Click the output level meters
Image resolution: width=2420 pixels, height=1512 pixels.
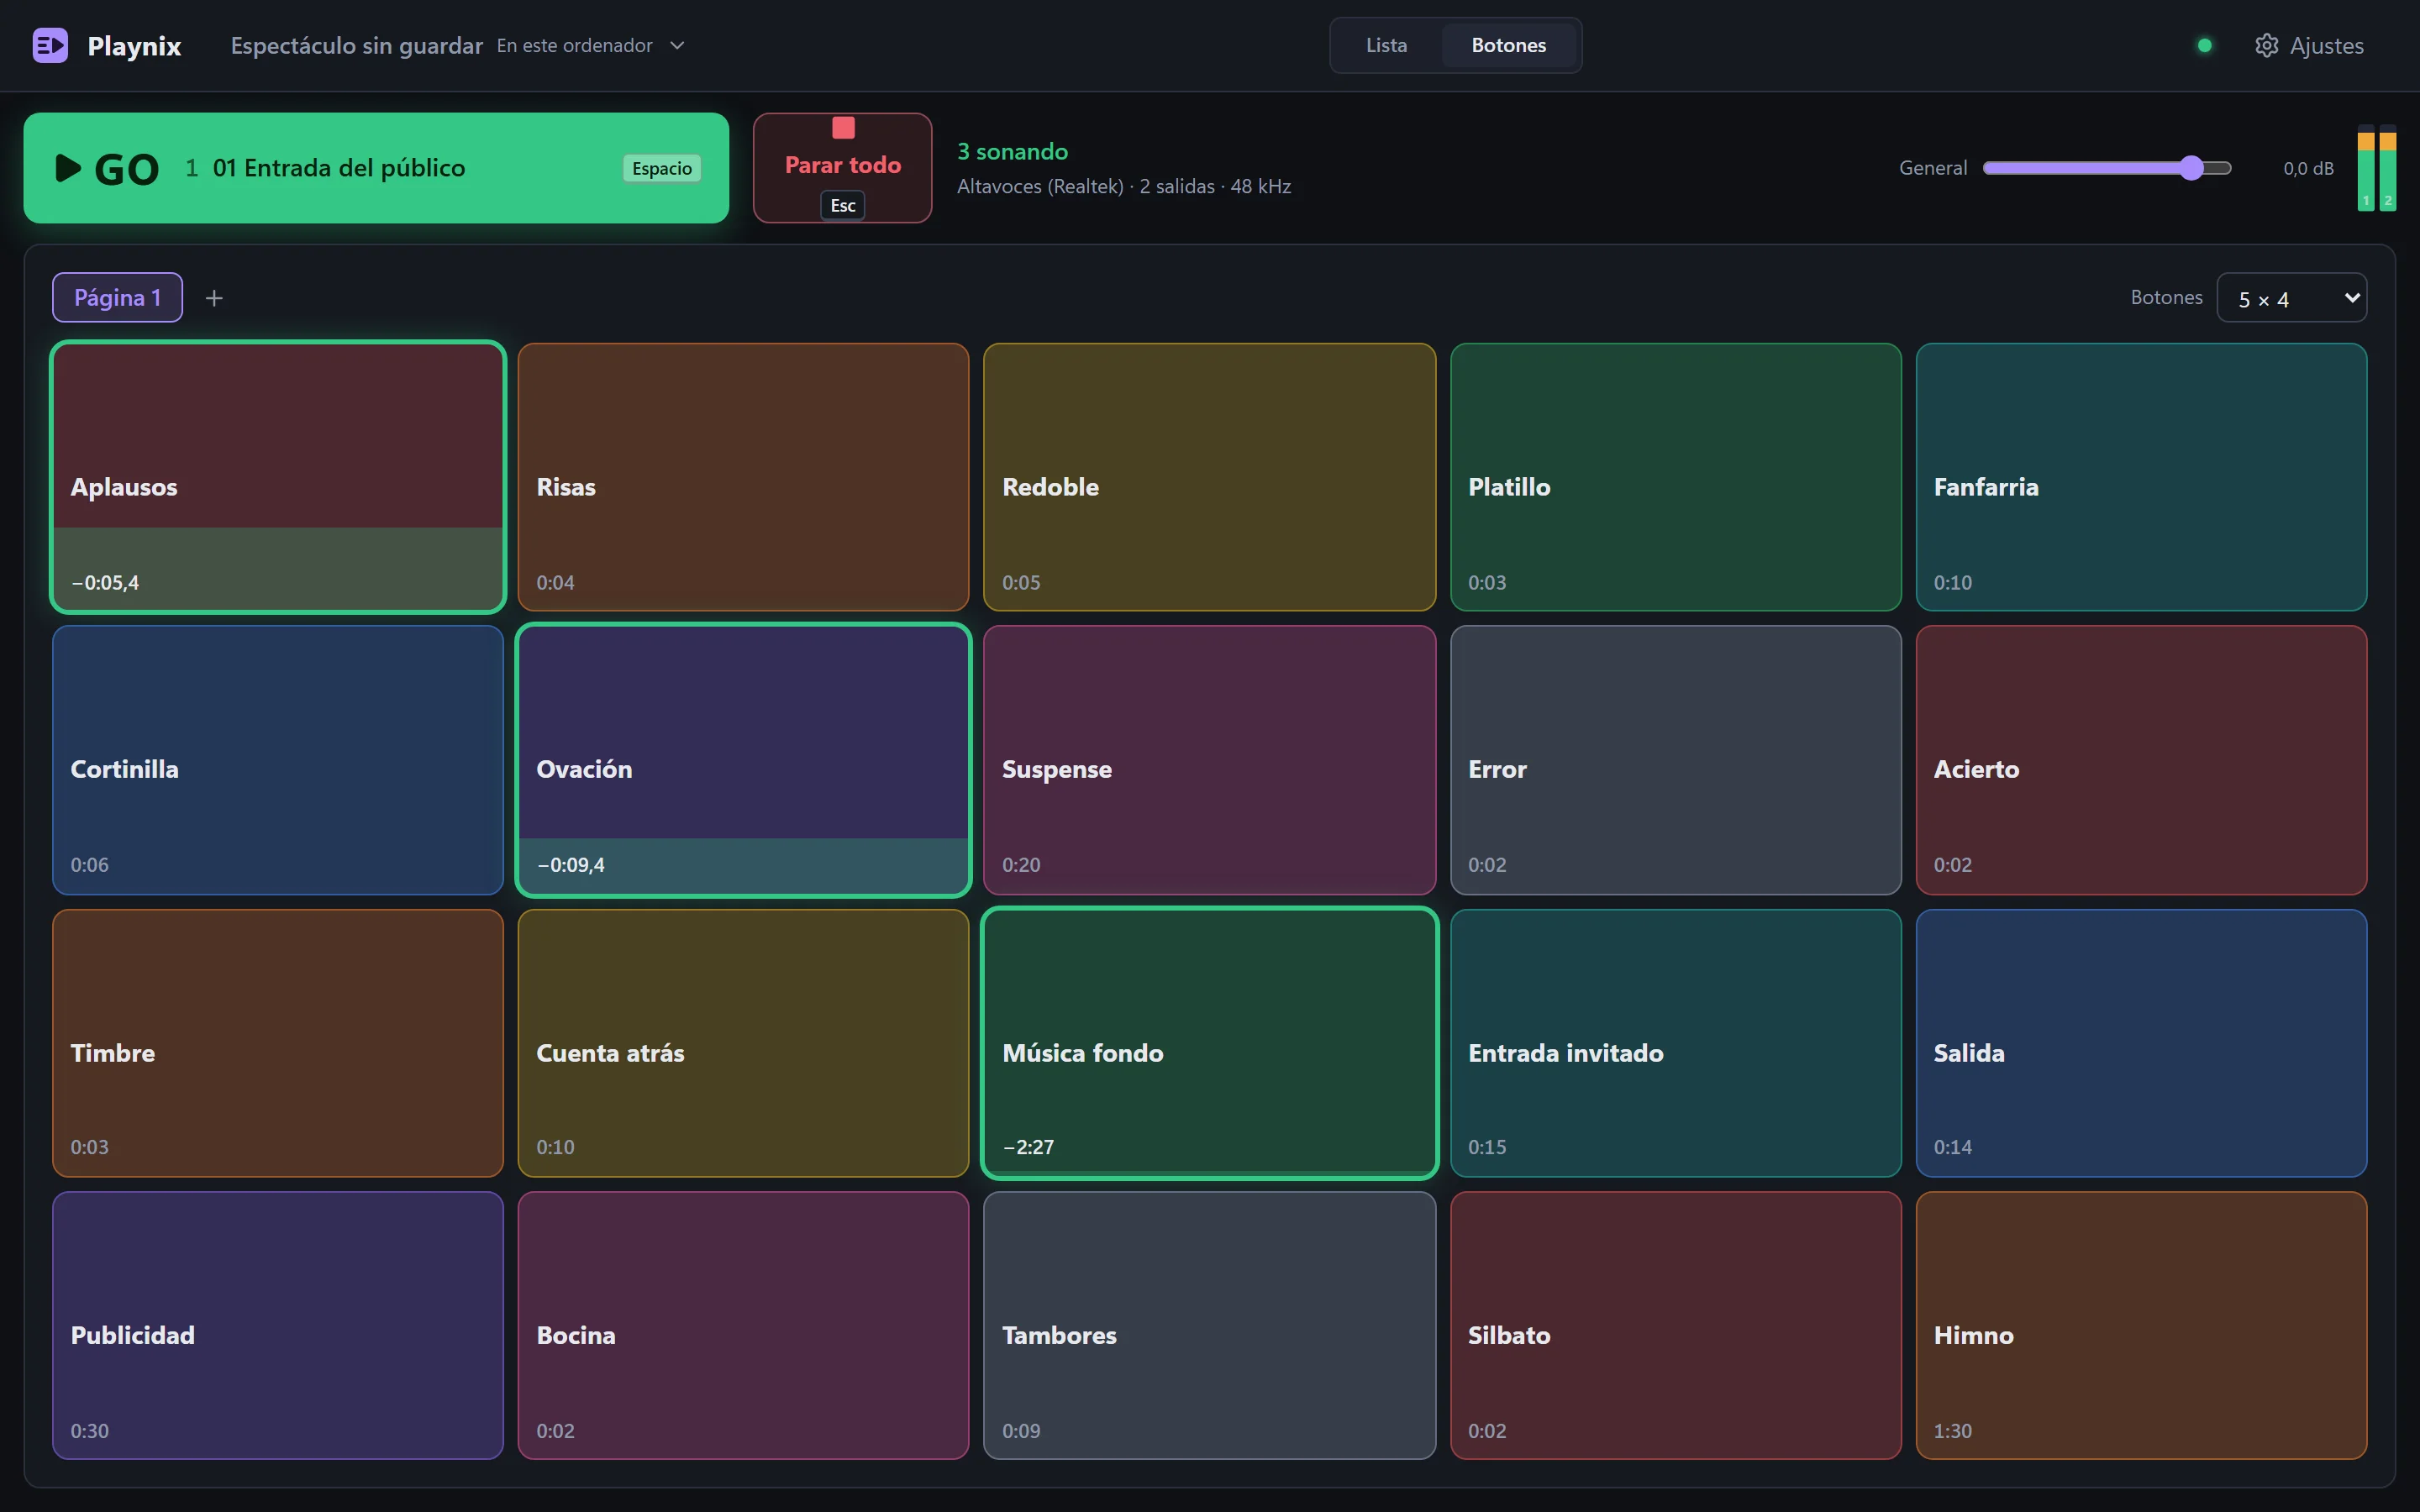[x=2377, y=168]
